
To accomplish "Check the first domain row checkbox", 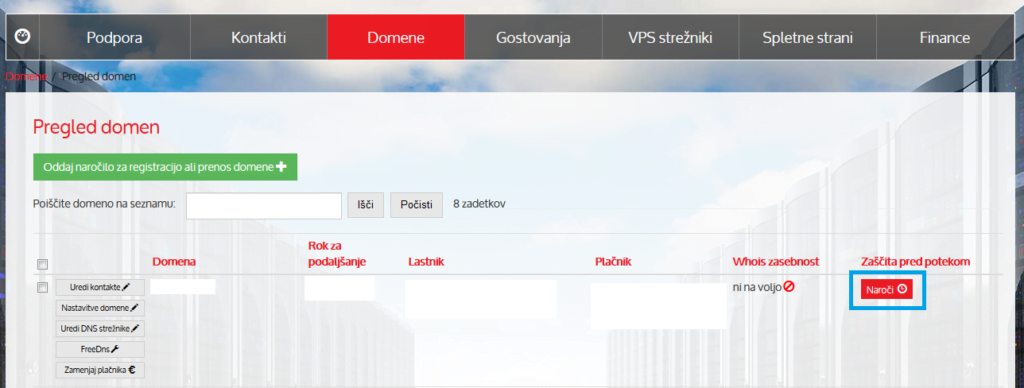I will 42,287.
